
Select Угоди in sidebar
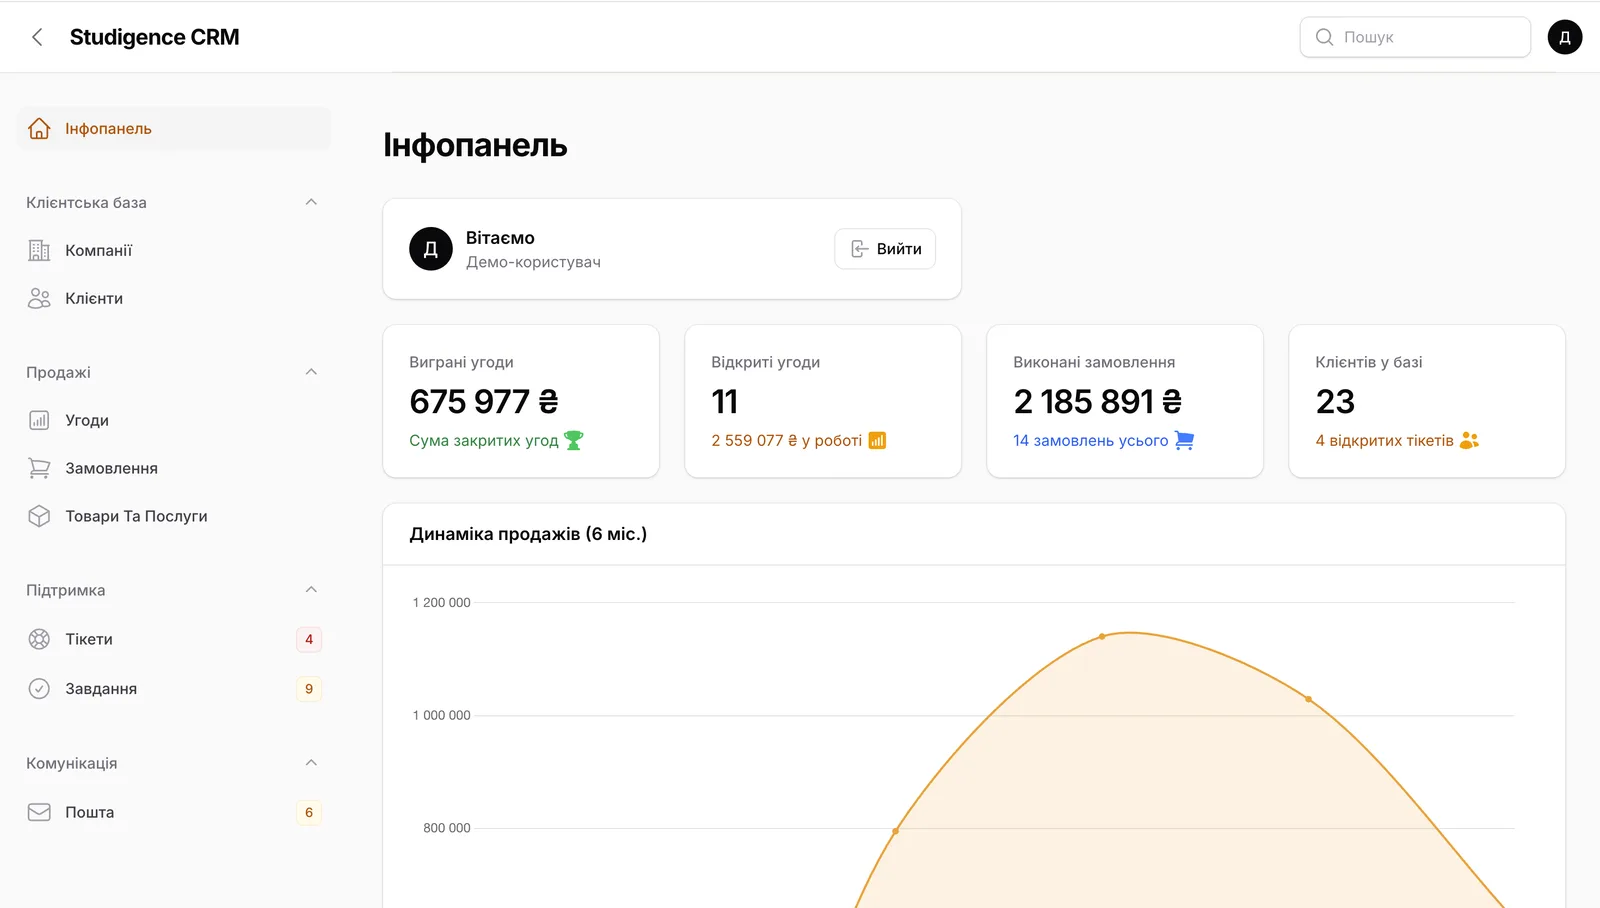[174, 420]
